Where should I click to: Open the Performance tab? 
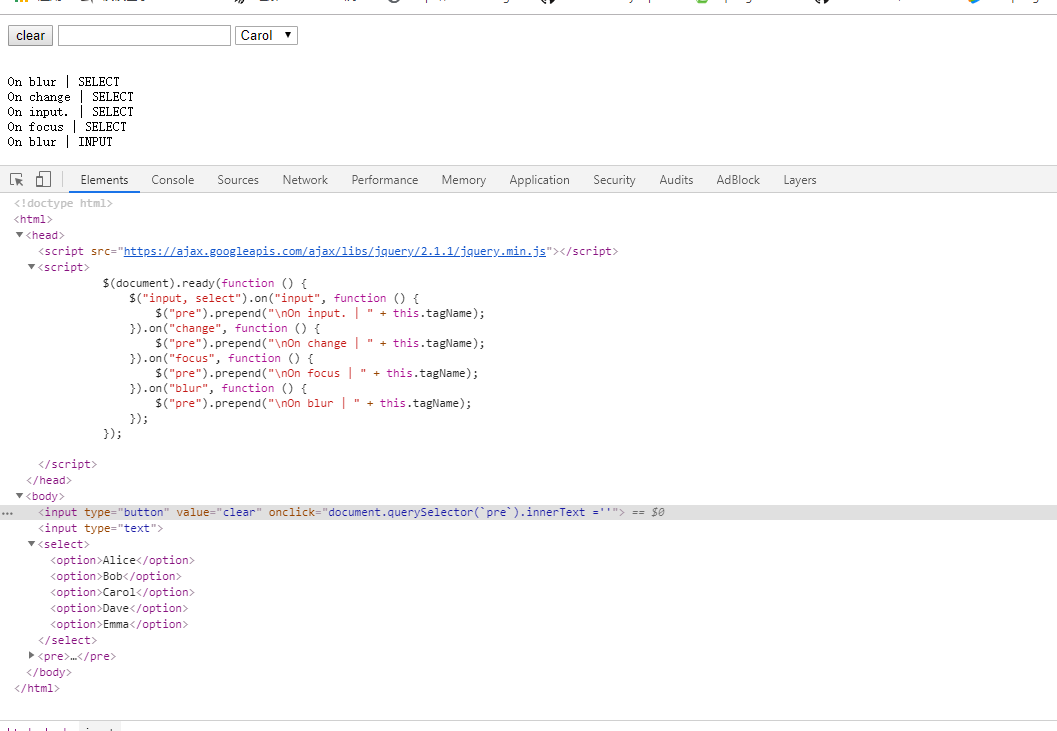click(x=385, y=180)
